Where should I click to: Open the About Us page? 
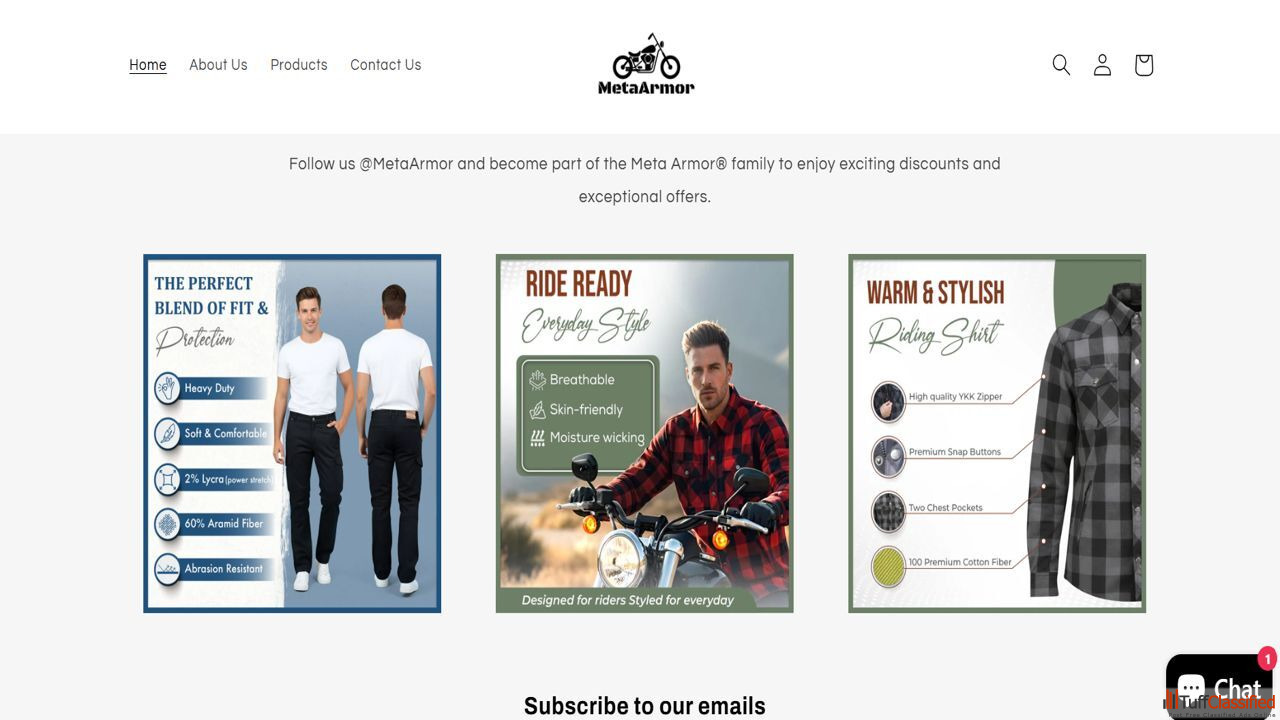(x=218, y=65)
